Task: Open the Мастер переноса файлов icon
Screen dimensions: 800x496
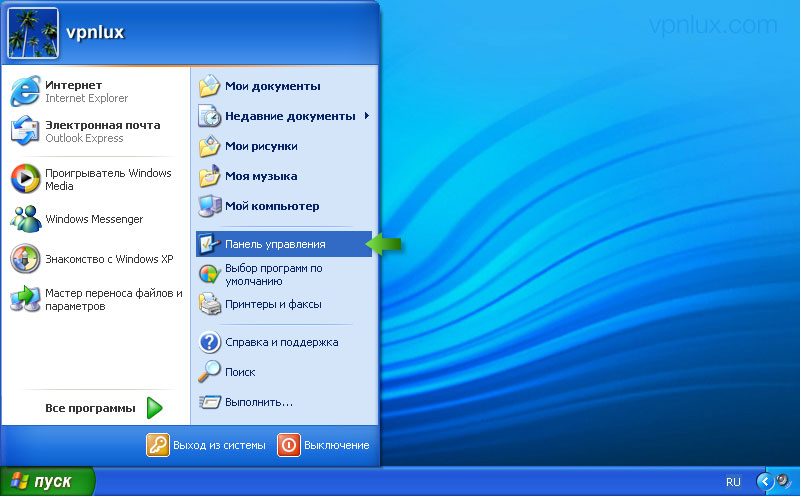Action: click(25, 299)
